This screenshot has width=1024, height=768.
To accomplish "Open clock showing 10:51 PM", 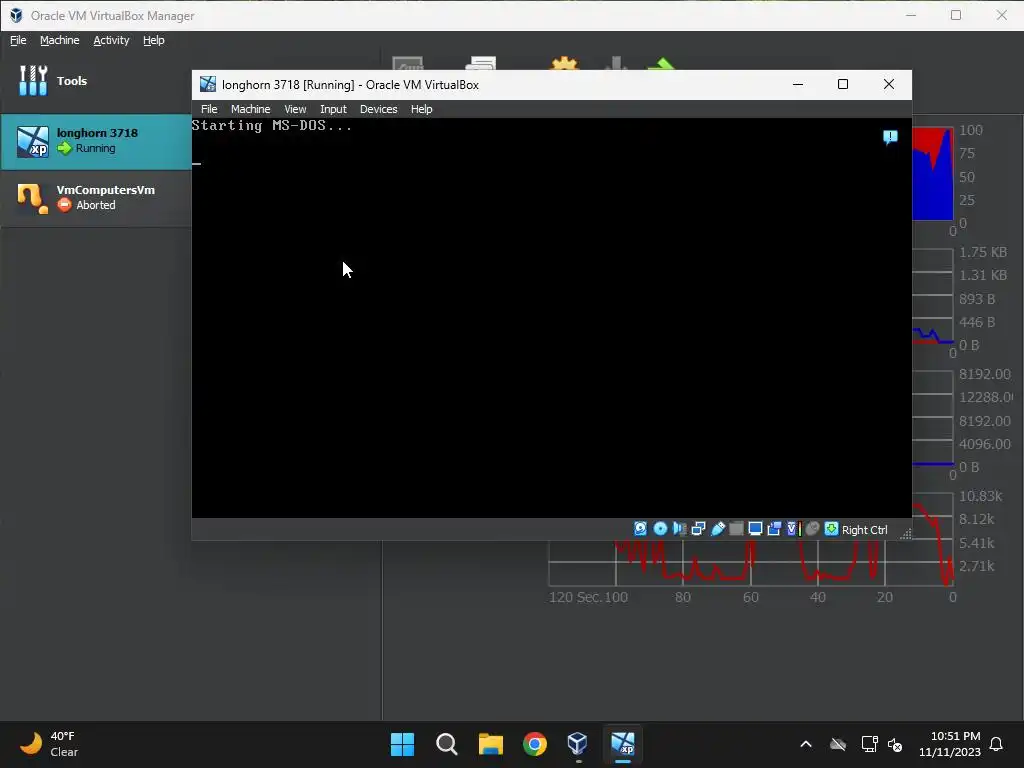I will click(x=950, y=744).
